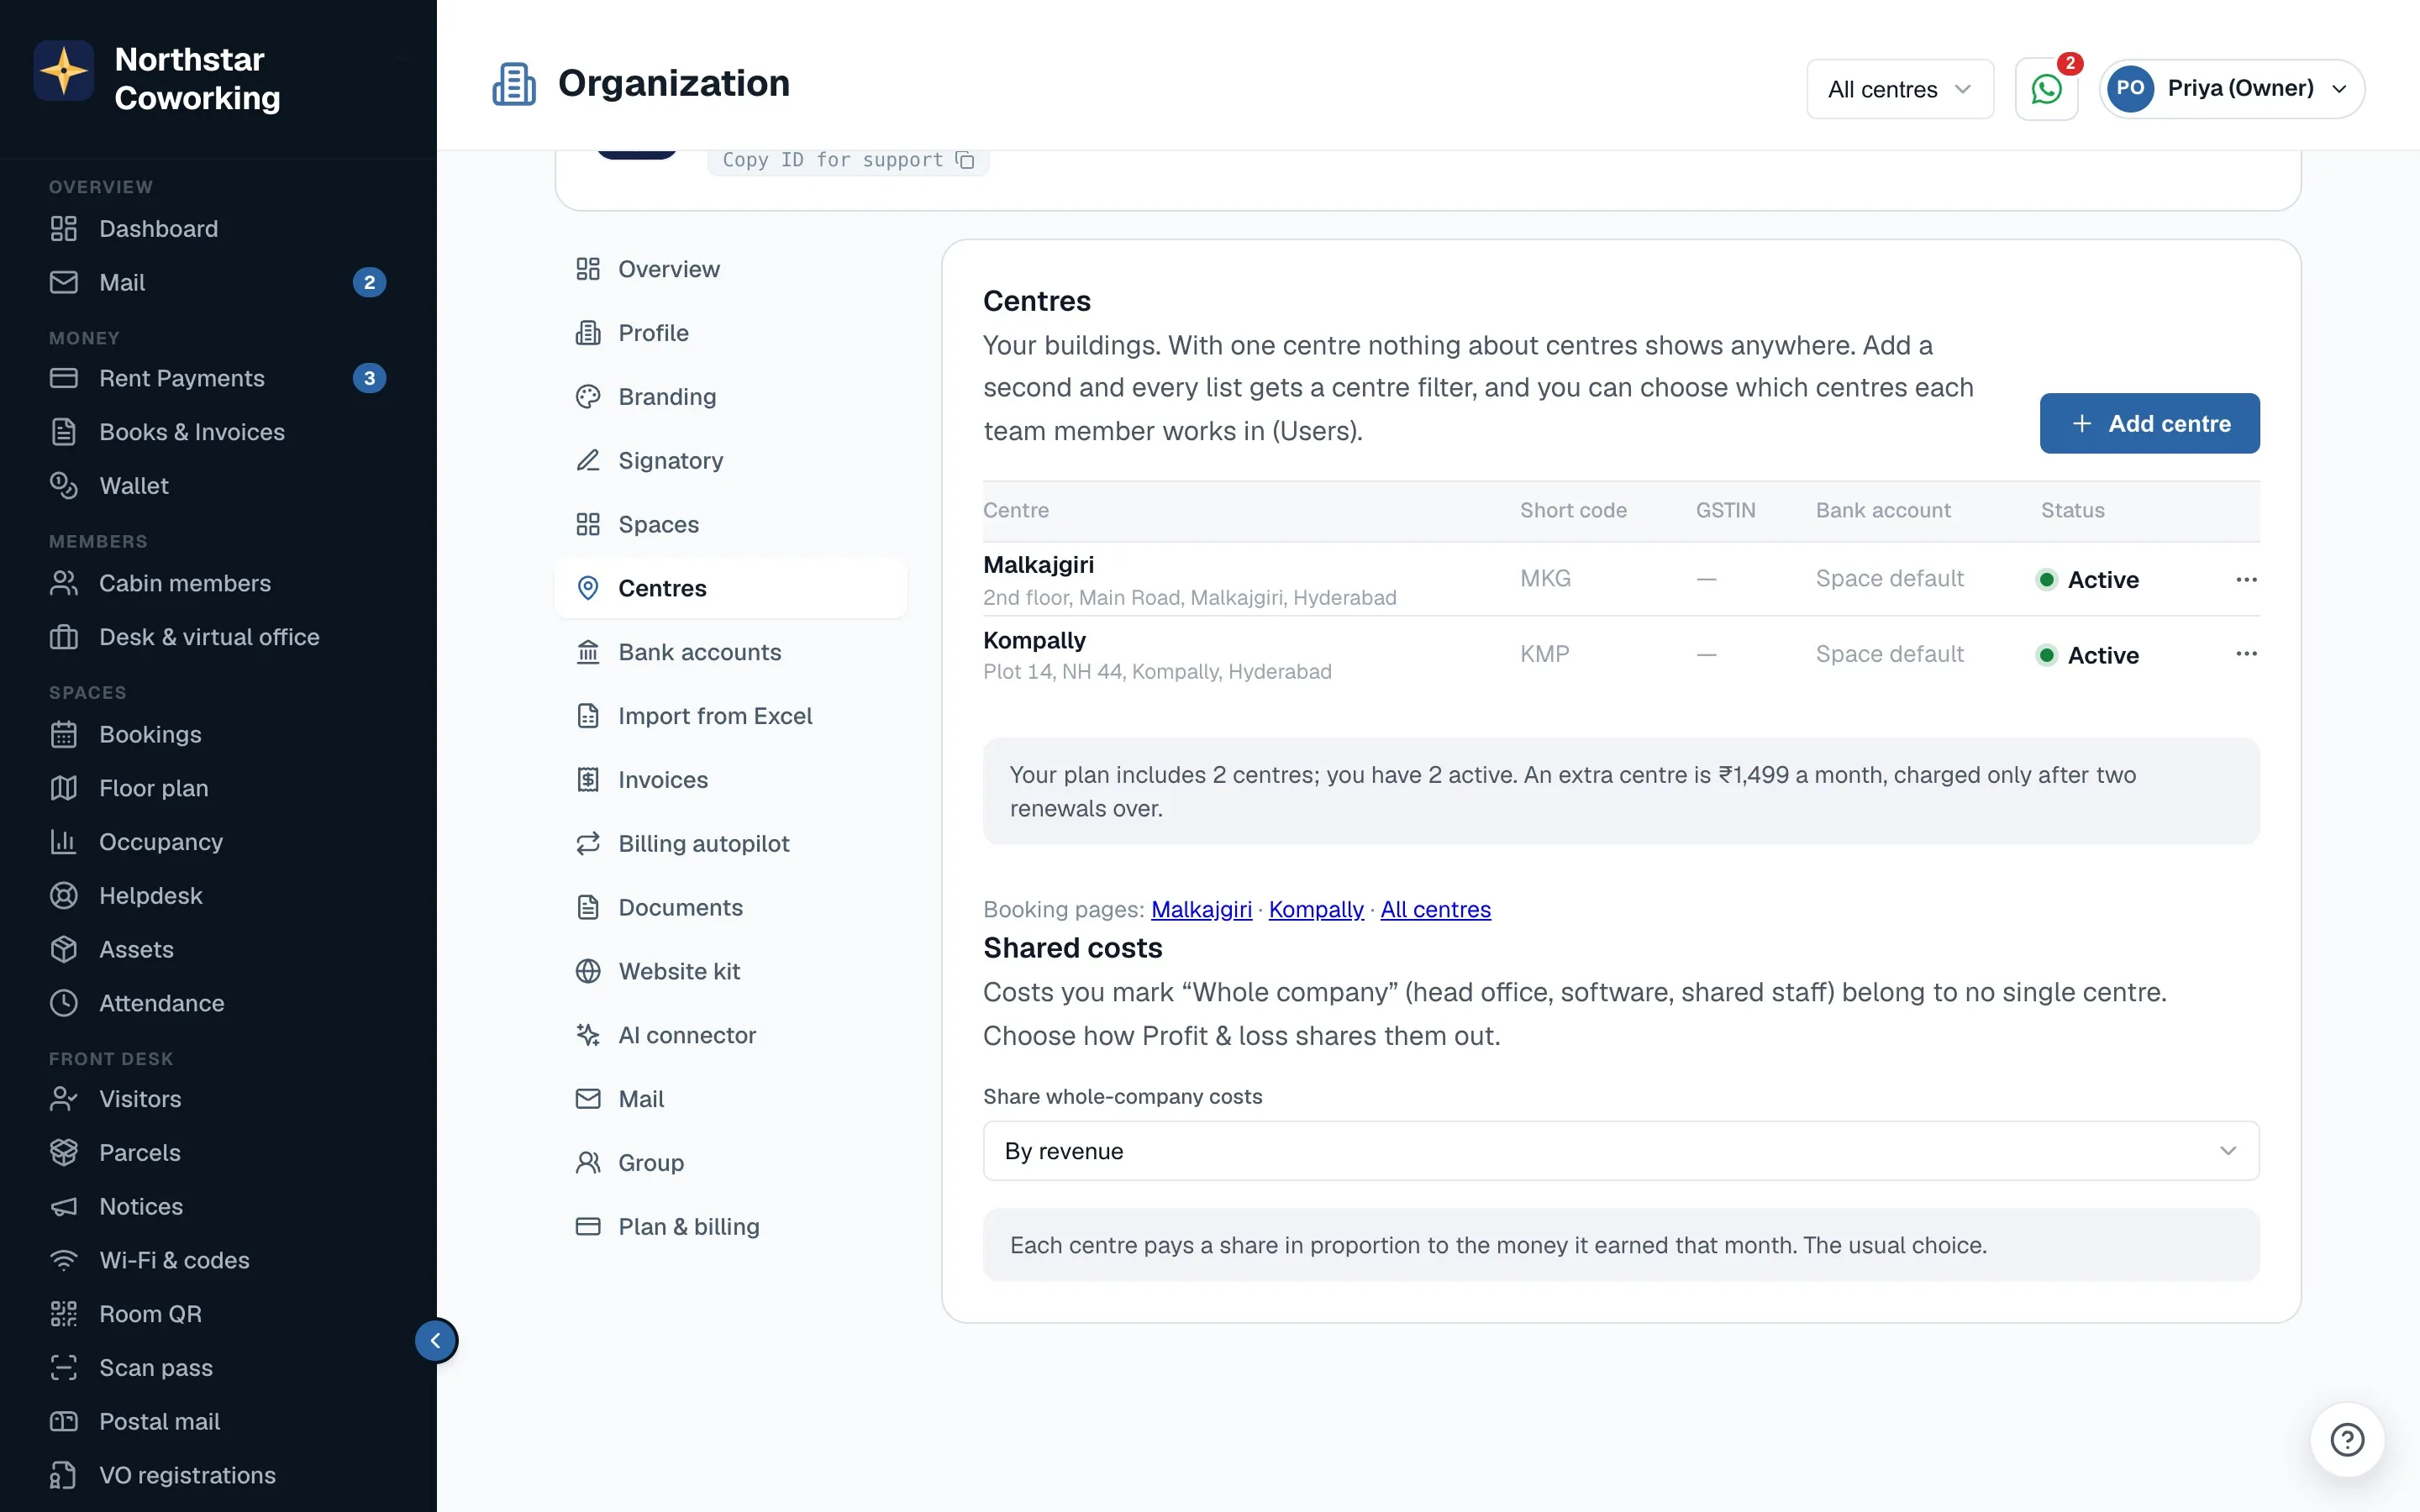2420x1512 pixels.
Task: Open Parcels in the sidebar
Action: [x=218, y=1153]
